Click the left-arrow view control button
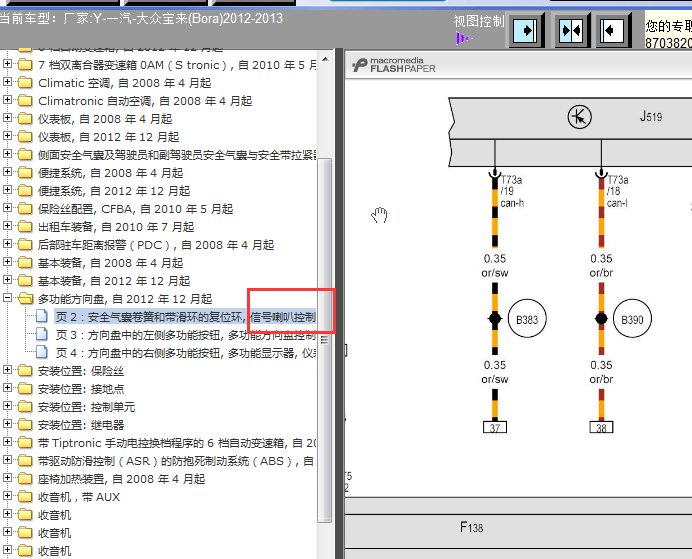This screenshot has height=559, width=692. 612,30
